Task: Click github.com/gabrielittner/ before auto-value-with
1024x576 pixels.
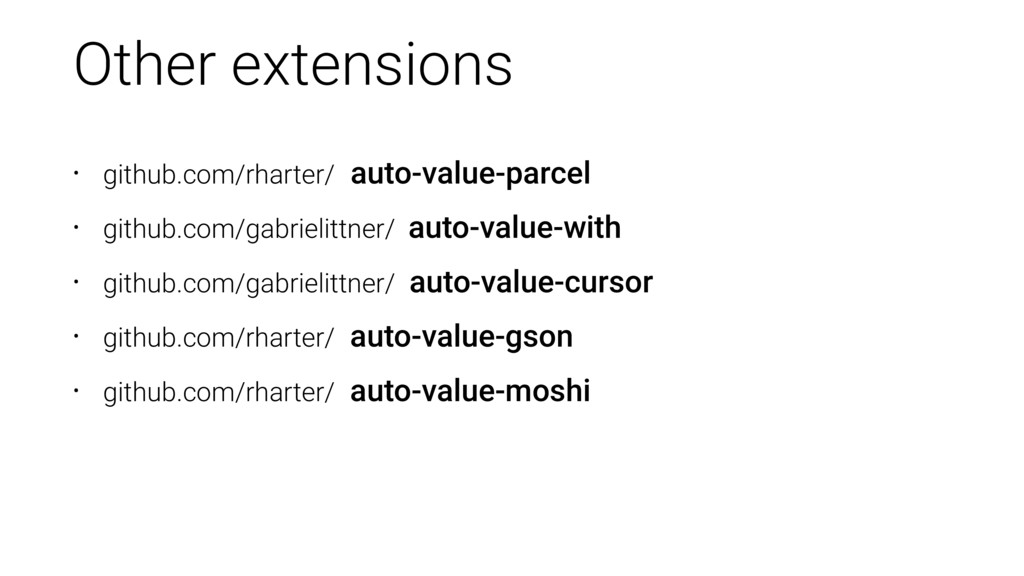Action: (x=249, y=229)
